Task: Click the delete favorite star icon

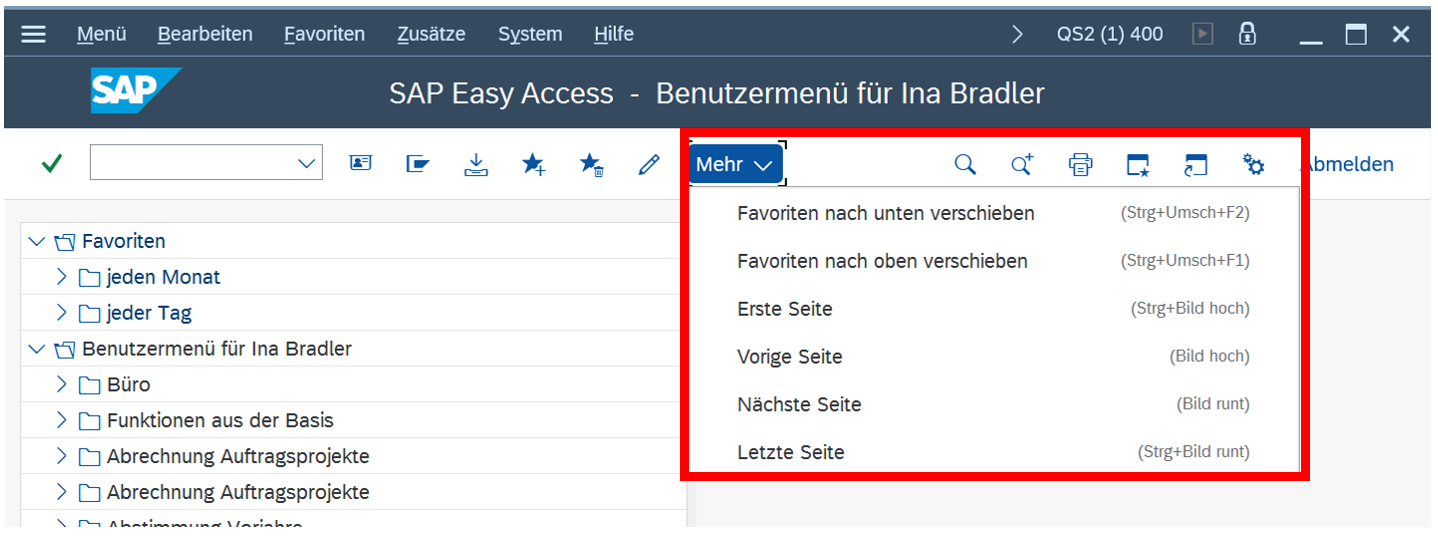Action: (x=591, y=164)
